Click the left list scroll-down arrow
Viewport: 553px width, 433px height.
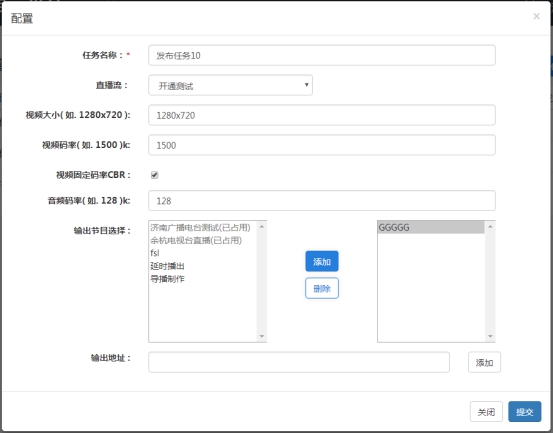coord(262,336)
